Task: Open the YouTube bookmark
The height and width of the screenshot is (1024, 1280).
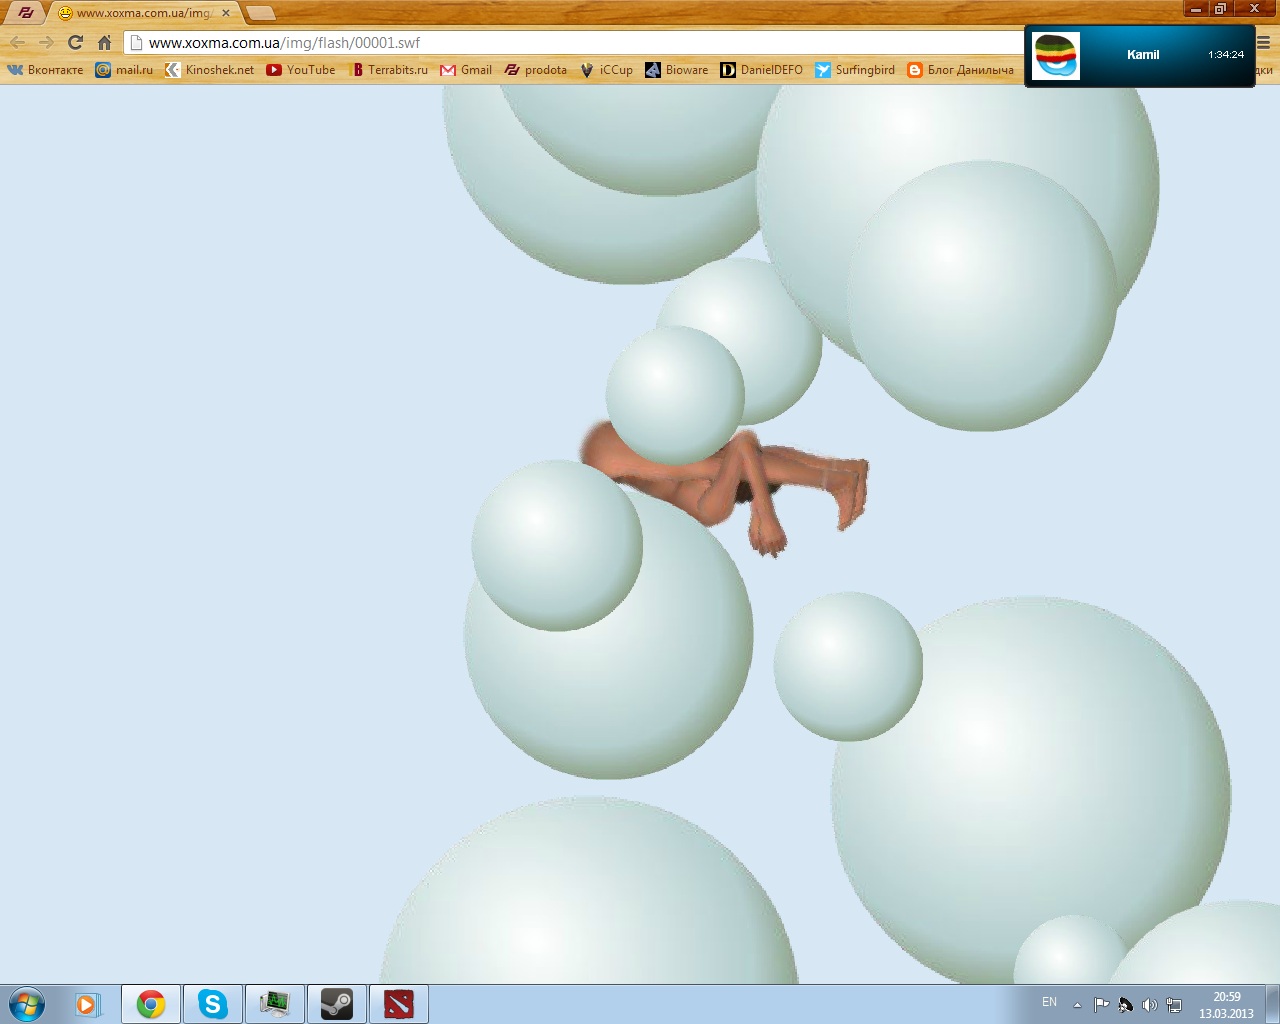Action: [x=301, y=70]
